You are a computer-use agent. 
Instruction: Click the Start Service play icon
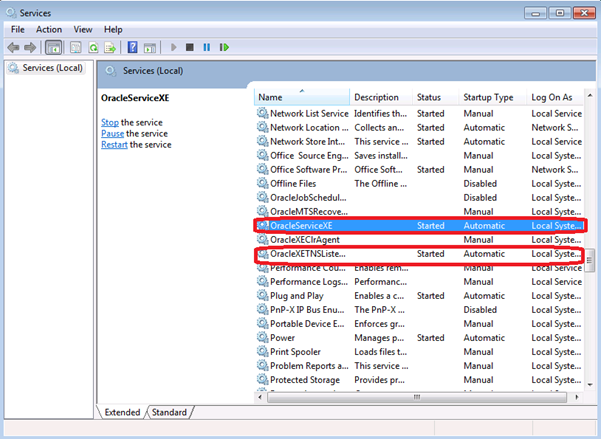[x=174, y=47]
